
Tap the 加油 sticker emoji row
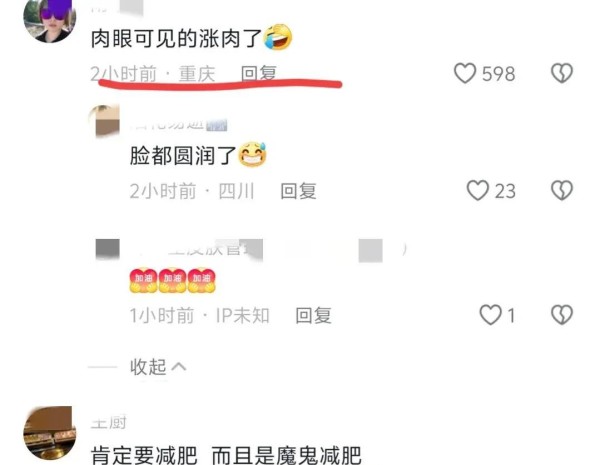click(x=173, y=280)
